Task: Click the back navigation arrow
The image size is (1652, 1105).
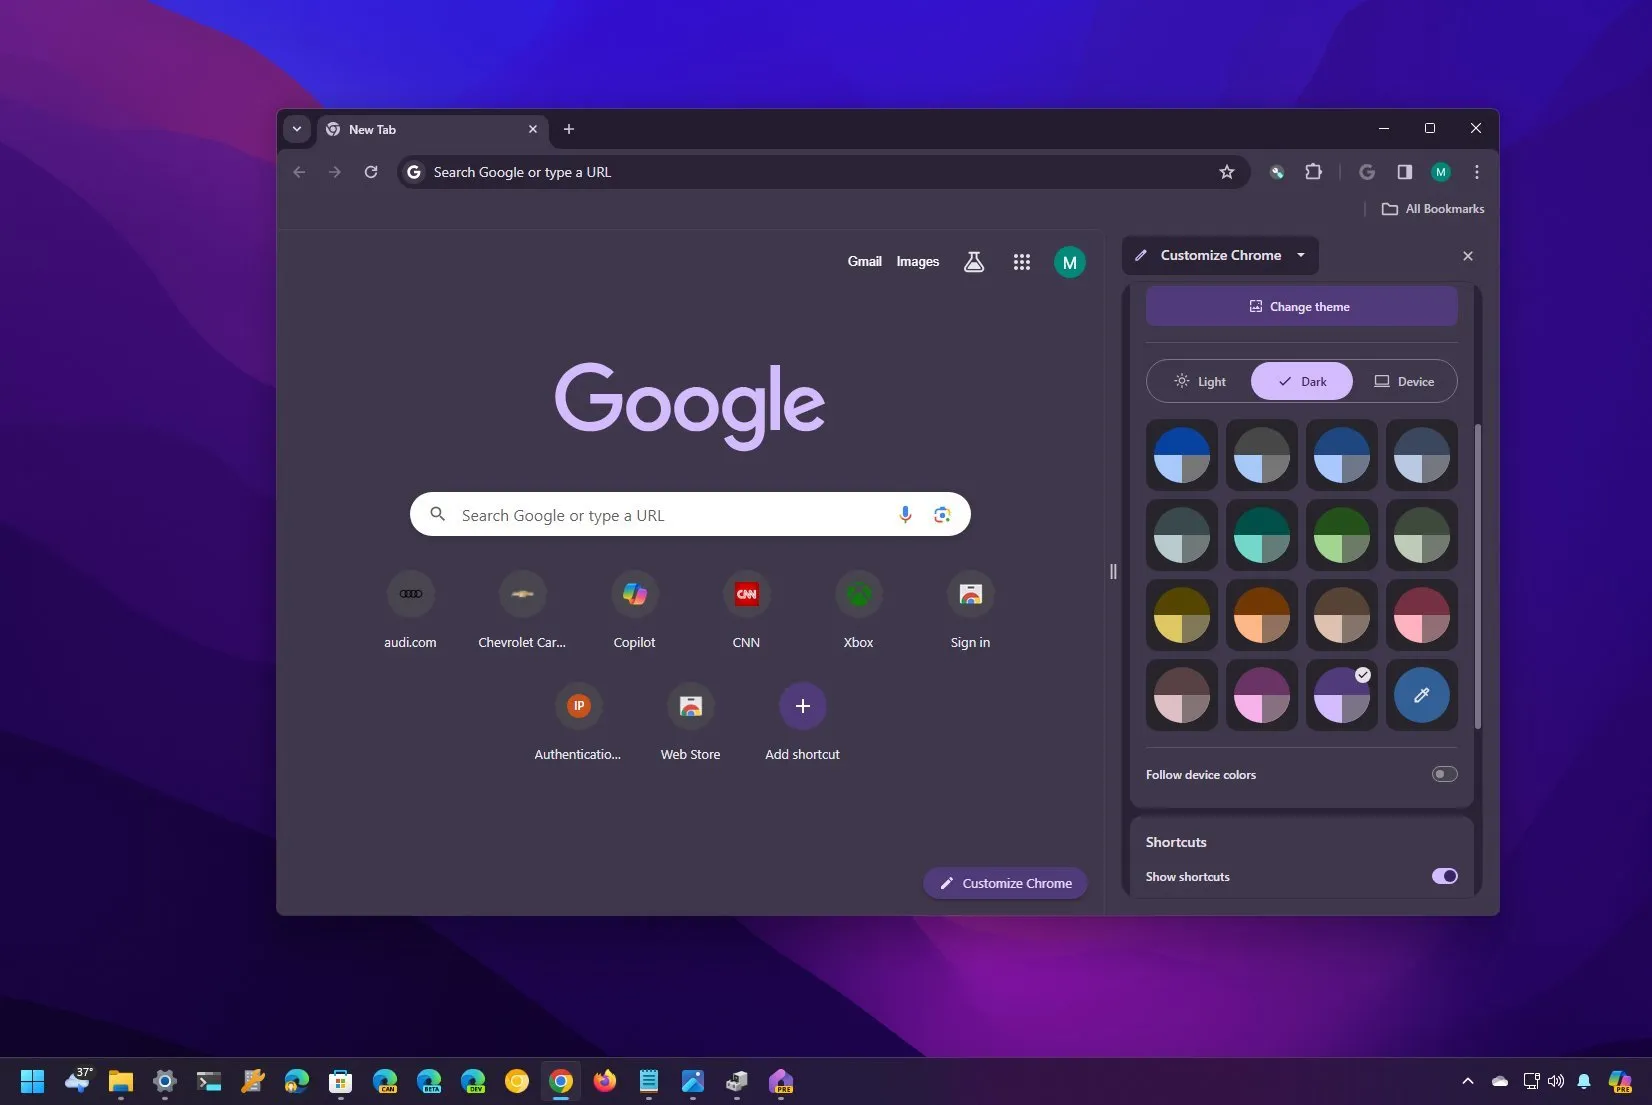Action: (299, 172)
